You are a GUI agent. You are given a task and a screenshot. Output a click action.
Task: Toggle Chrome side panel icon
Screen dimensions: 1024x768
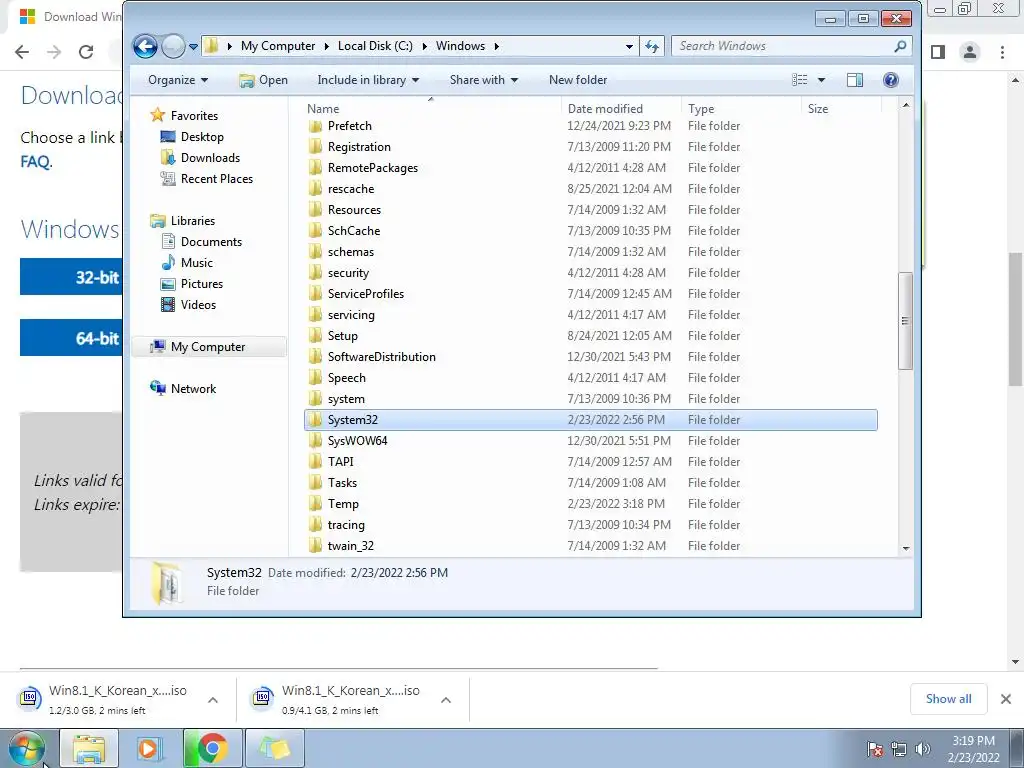pyautogui.click(x=938, y=52)
